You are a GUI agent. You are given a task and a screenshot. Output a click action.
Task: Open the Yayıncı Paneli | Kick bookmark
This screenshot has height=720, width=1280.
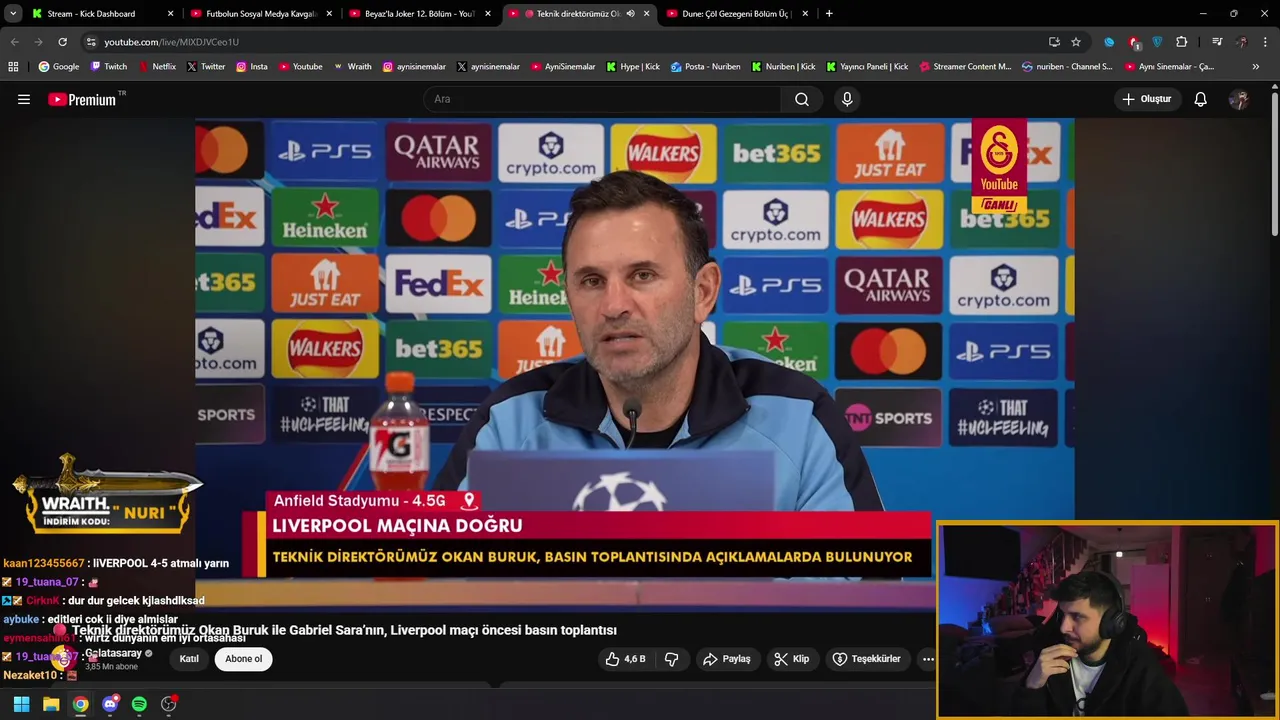(x=867, y=67)
